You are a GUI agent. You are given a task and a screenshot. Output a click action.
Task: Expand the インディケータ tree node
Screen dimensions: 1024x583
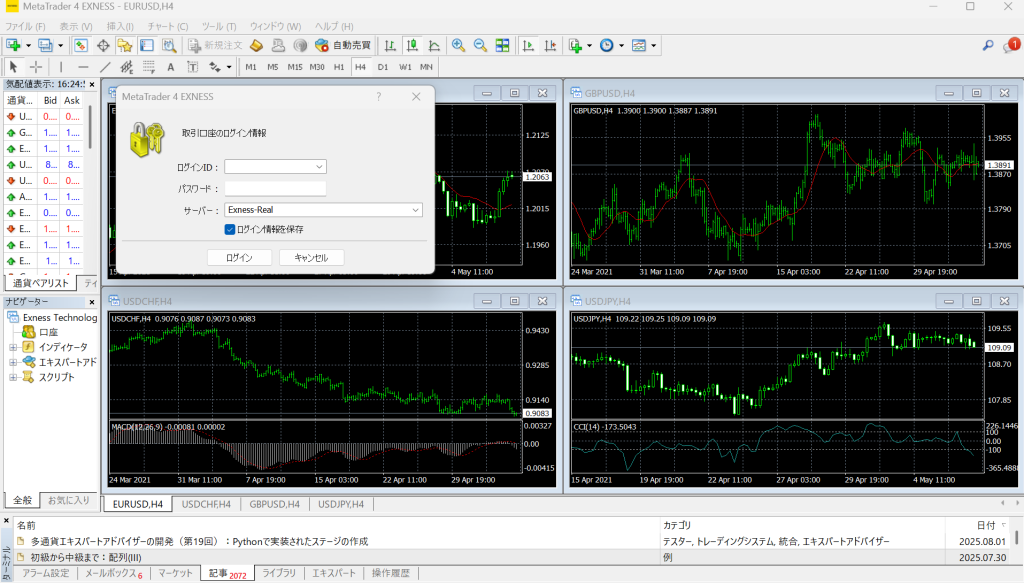(13, 347)
